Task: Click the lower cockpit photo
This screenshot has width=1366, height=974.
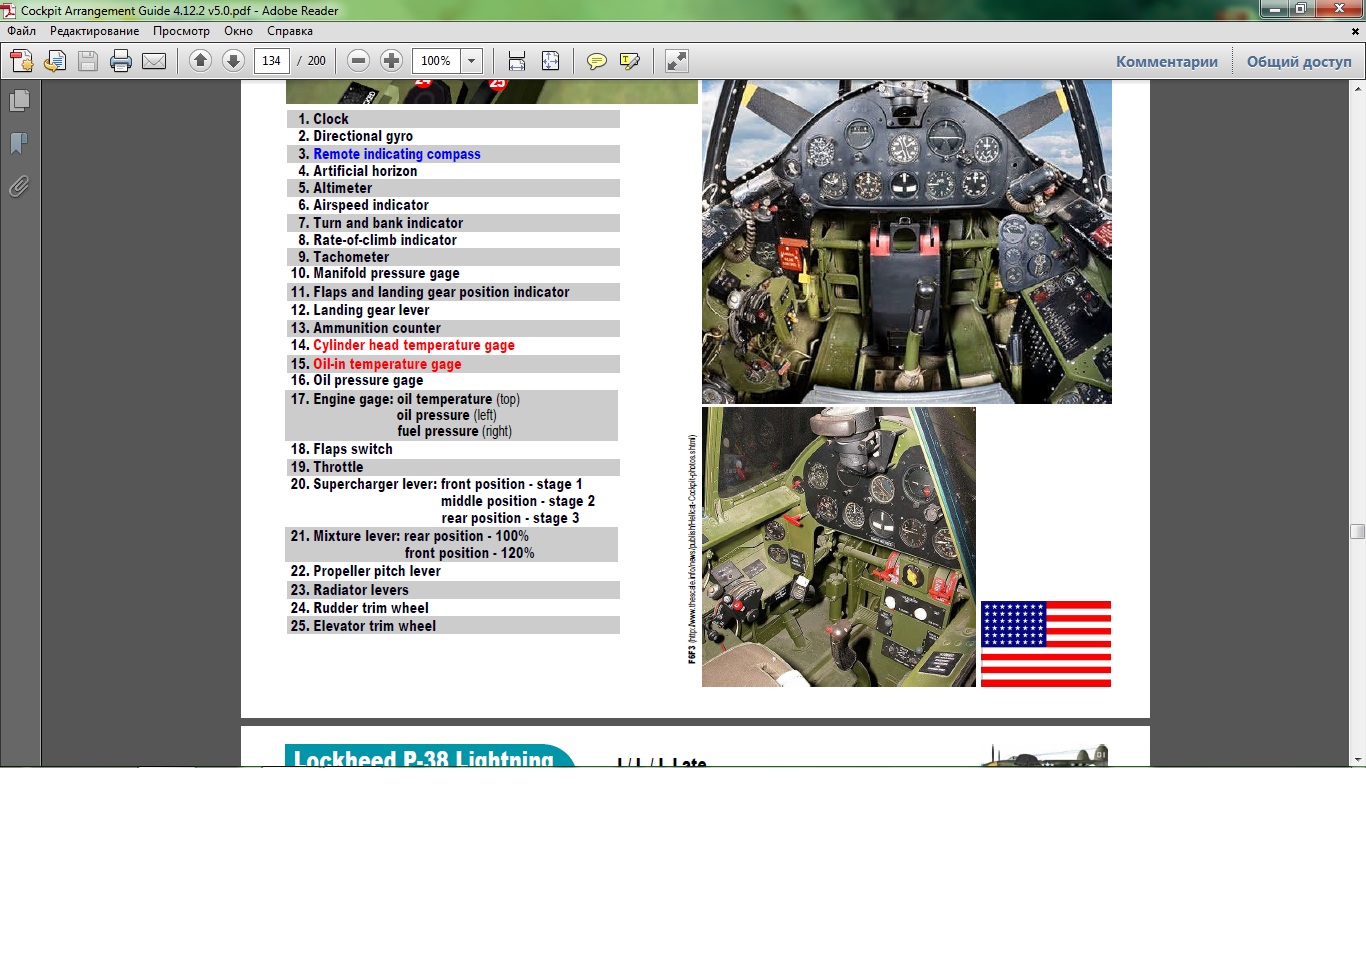Action: pos(839,547)
